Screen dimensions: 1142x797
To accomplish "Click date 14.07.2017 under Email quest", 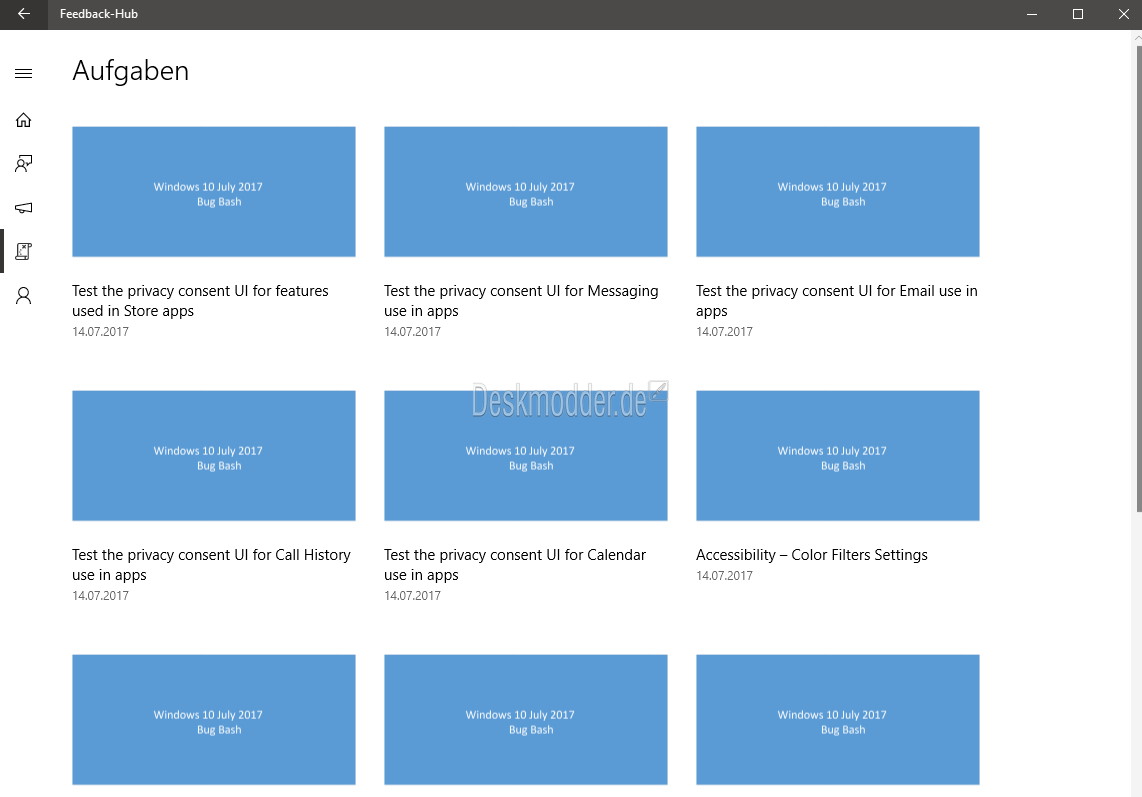I will [x=724, y=331].
